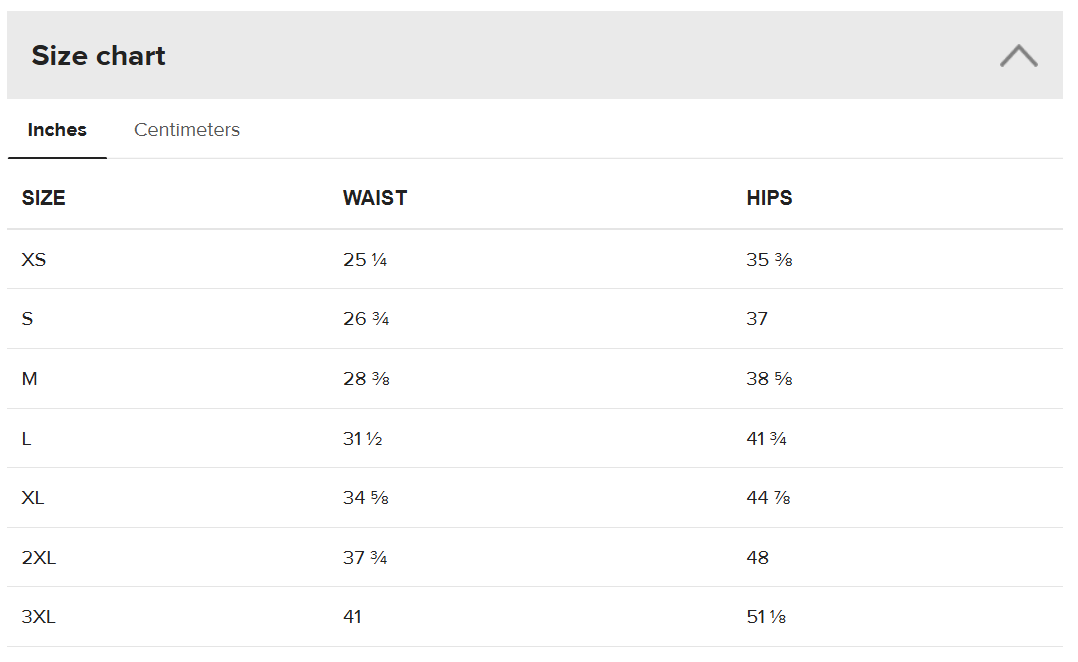Click the SIZE column header
Image resolution: width=1078 pixels, height=662 pixels.
point(43,198)
